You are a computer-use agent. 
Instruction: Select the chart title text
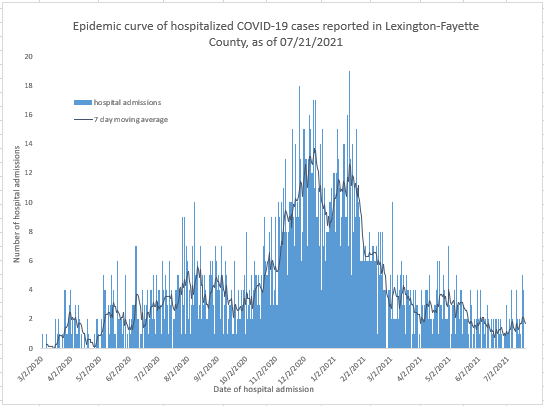pyautogui.click(x=276, y=34)
